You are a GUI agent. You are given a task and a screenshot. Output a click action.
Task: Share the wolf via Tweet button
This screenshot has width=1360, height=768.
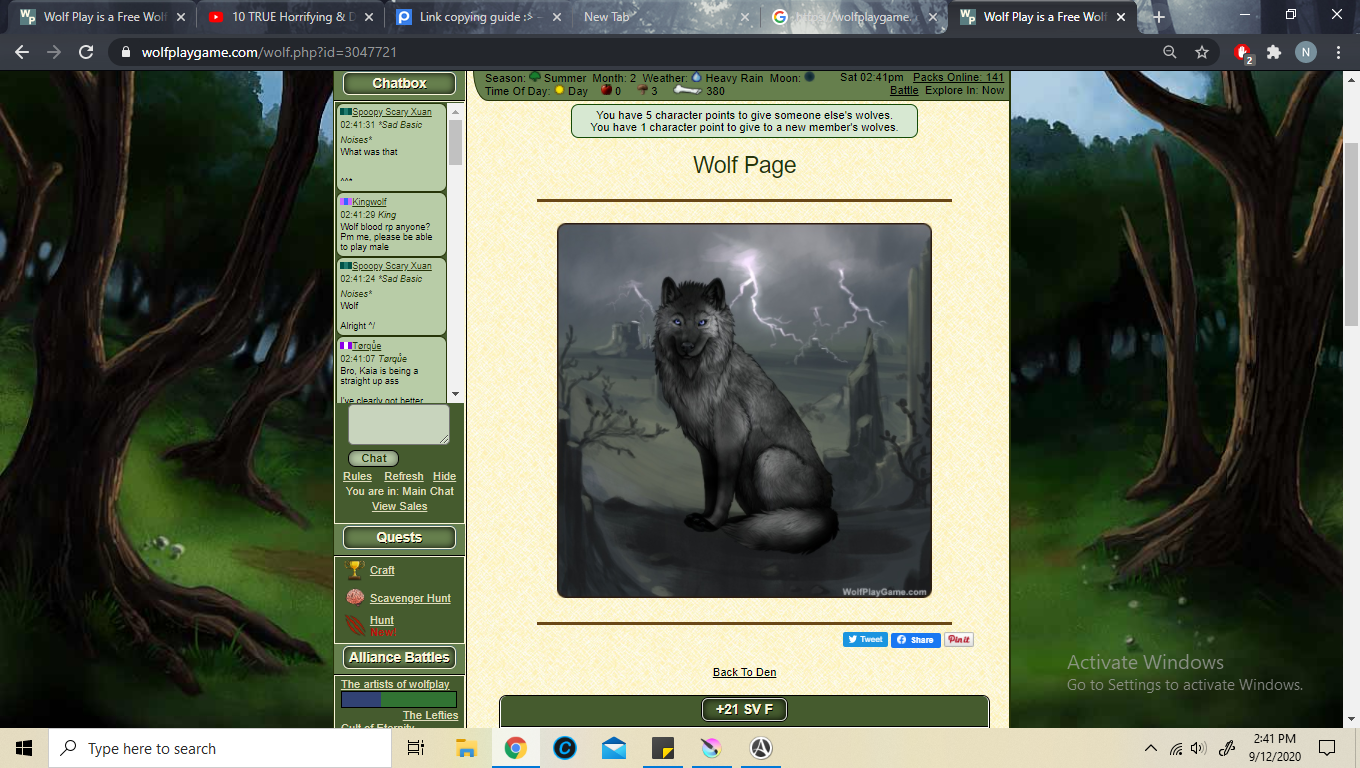click(x=865, y=639)
